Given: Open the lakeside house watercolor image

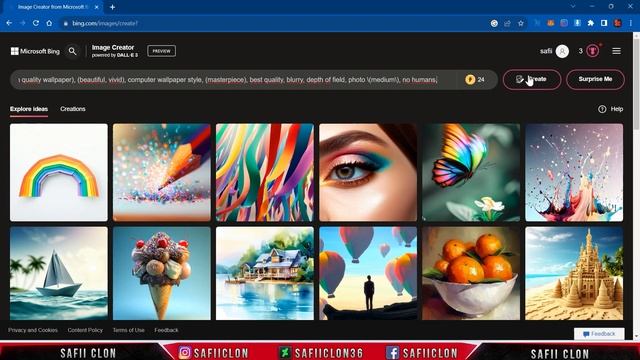Looking at the screenshot, I should click(x=265, y=273).
